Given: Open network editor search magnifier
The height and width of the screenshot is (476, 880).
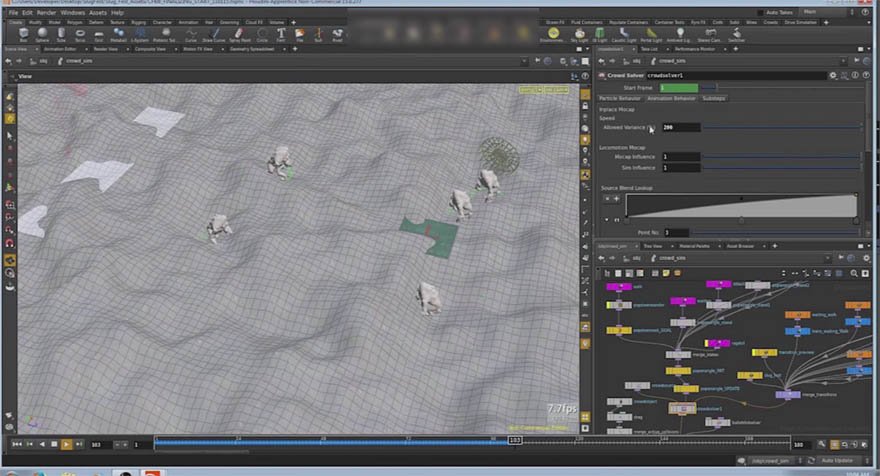Looking at the screenshot, I should point(854,273).
